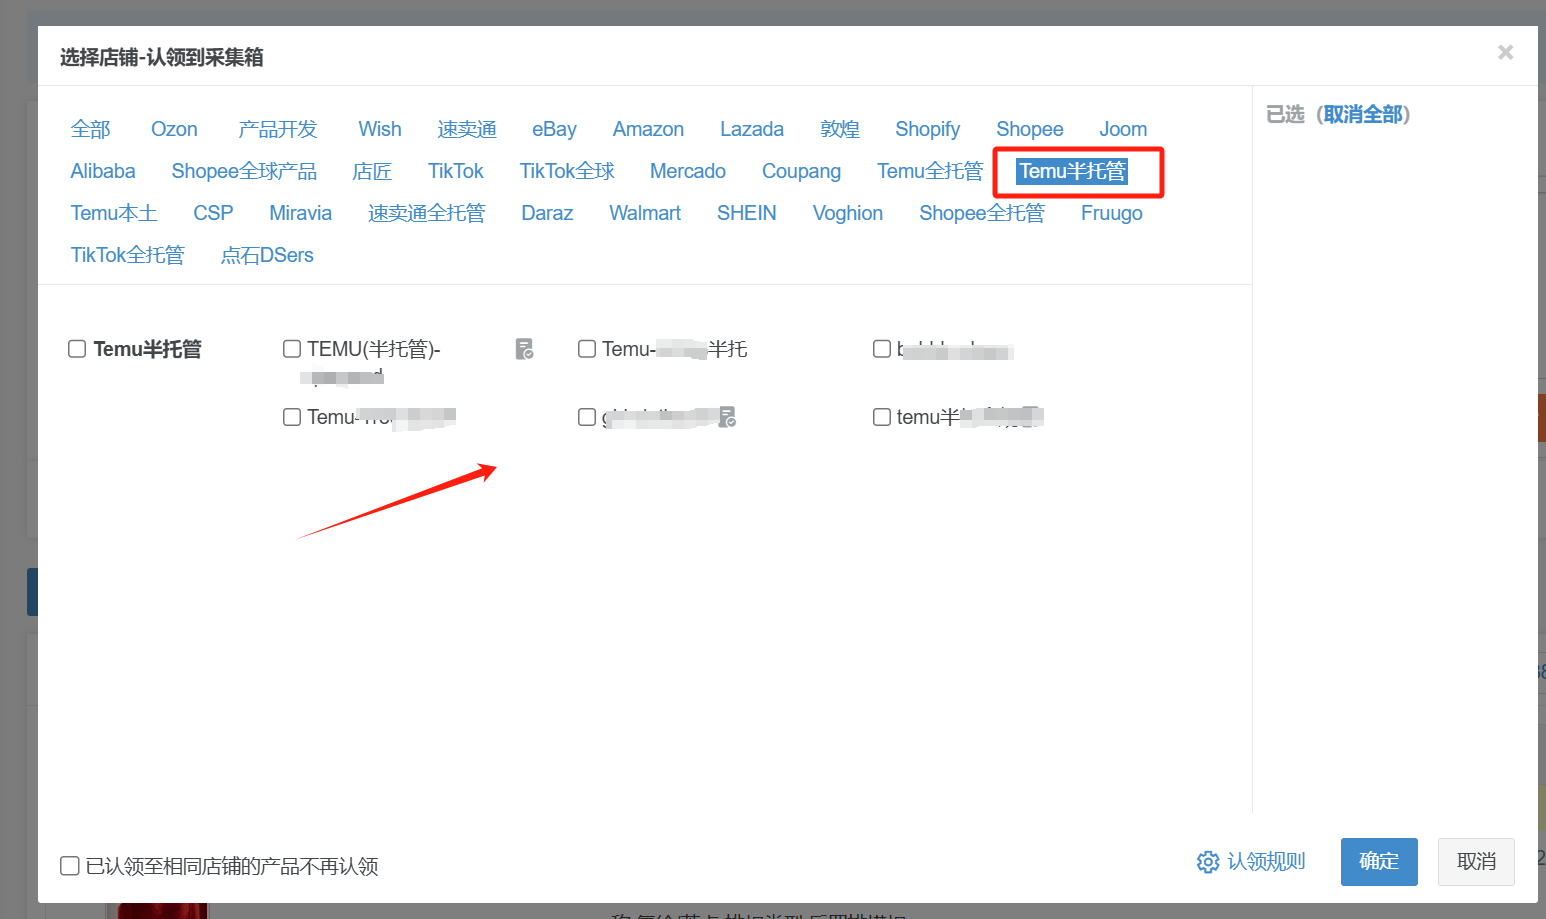Select the CSP platform tab

pos(213,213)
